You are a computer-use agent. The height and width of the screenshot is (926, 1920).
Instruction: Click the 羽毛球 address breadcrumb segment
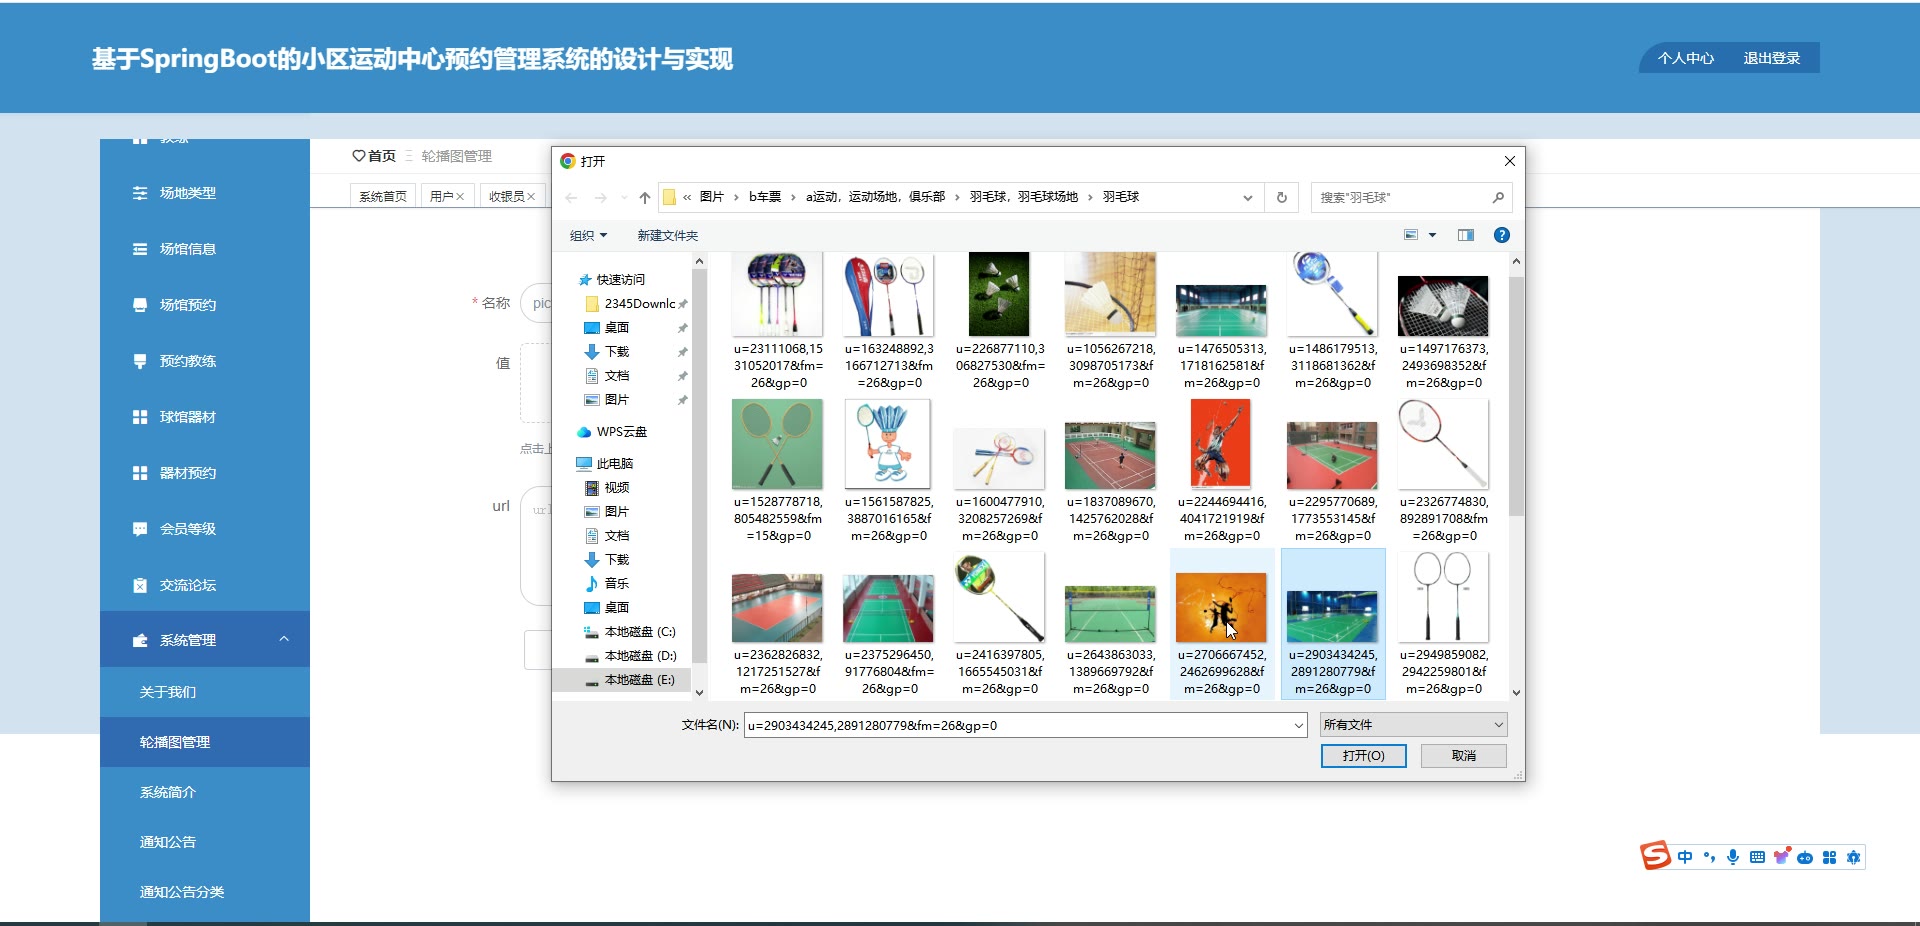1121,197
